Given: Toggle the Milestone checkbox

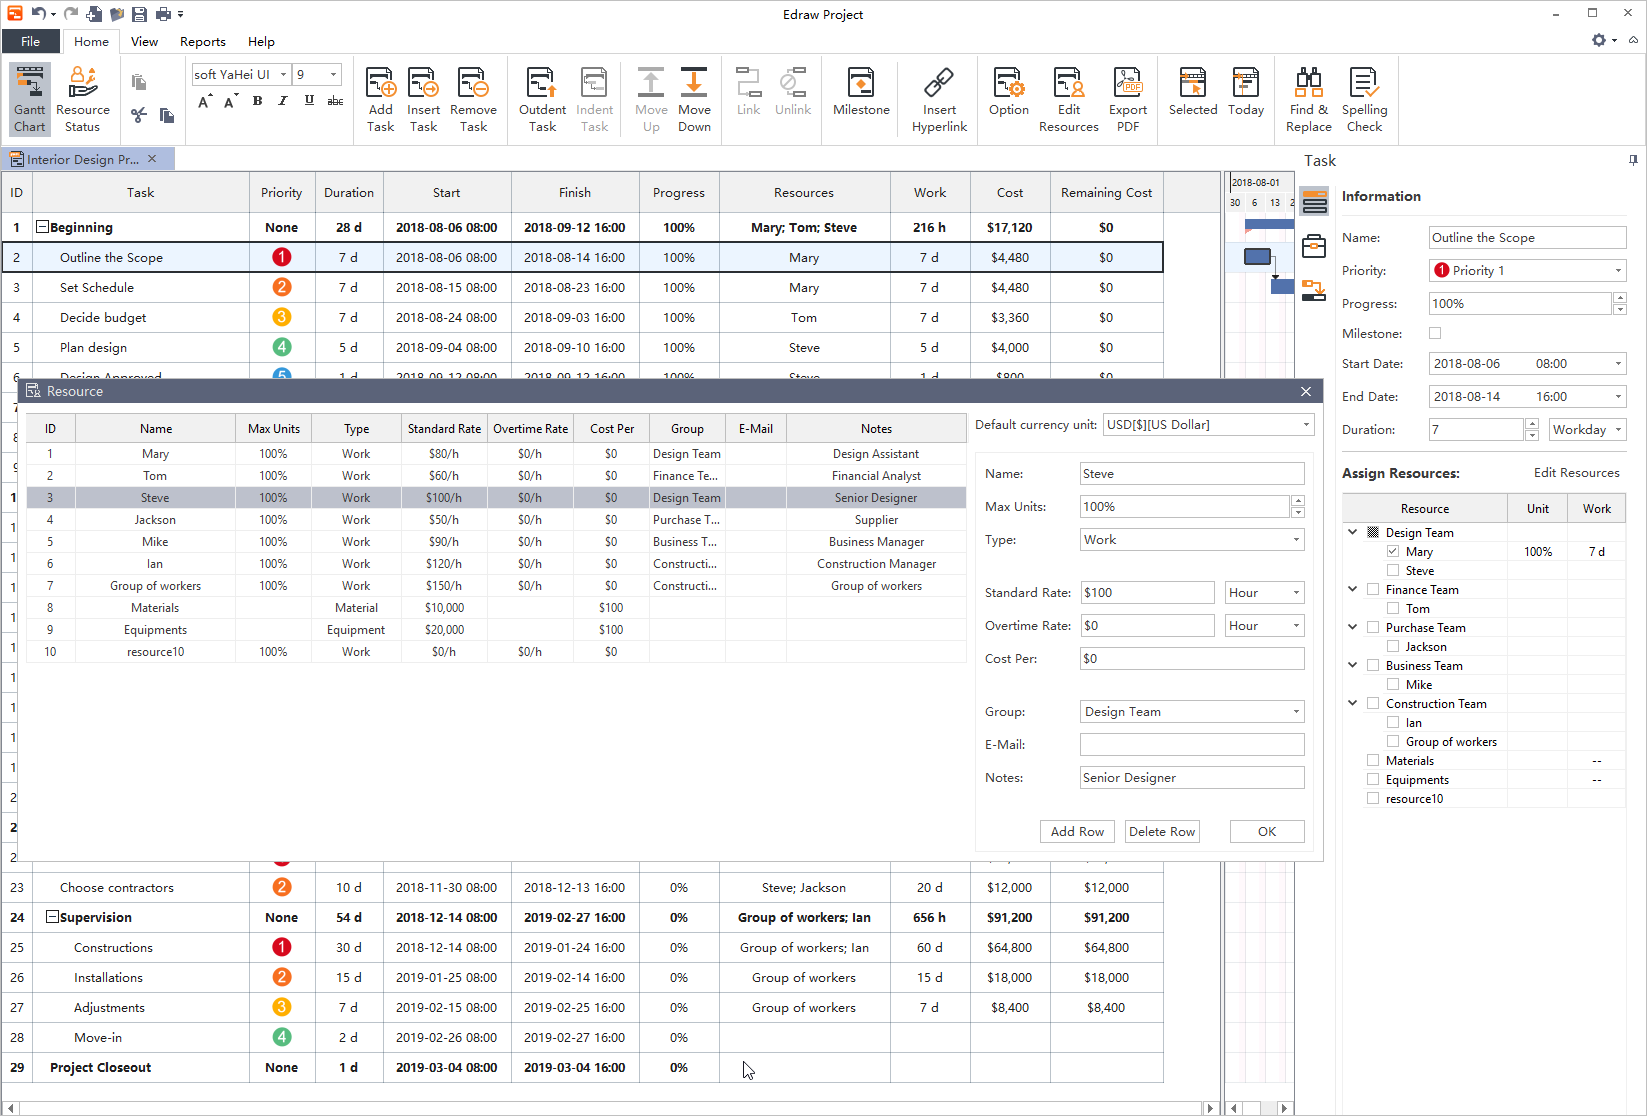Looking at the screenshot, I should [x=1436, y=333].
